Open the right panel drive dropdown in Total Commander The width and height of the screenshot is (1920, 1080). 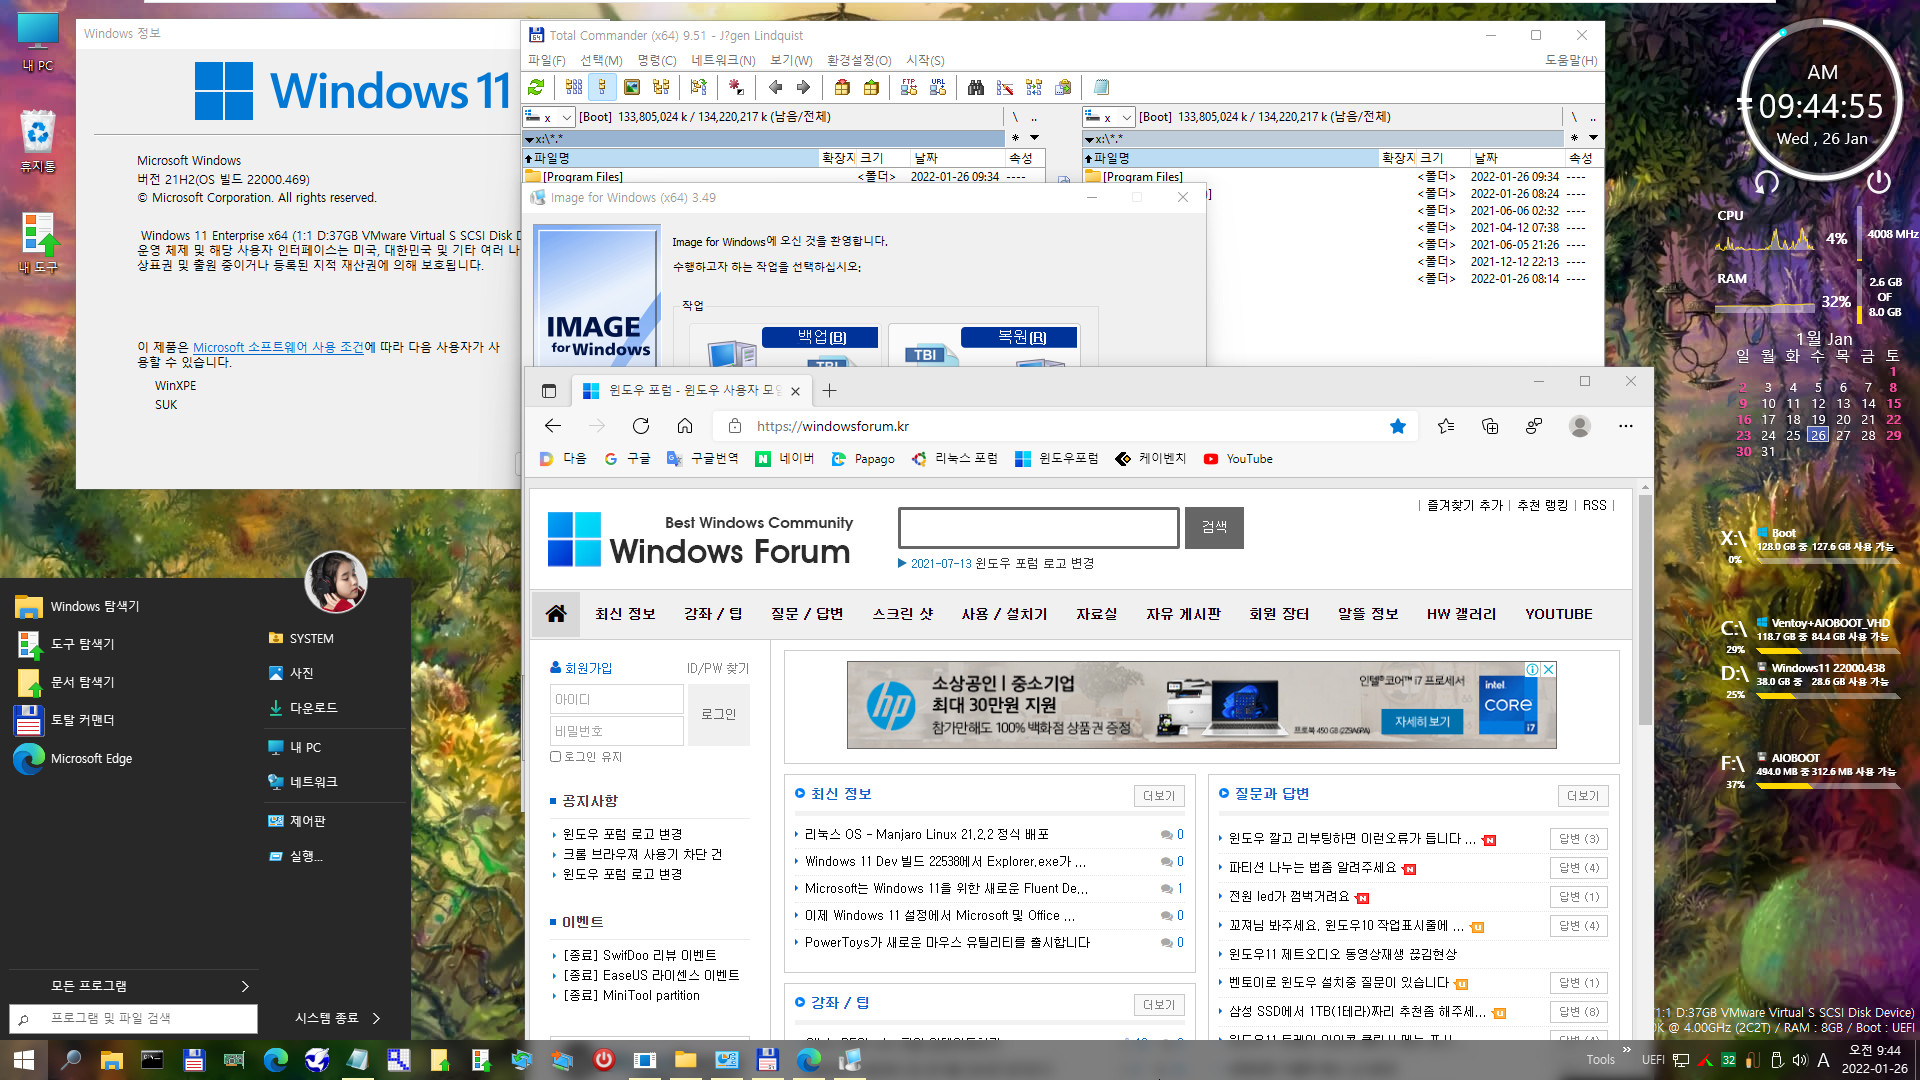[1127, 117]
